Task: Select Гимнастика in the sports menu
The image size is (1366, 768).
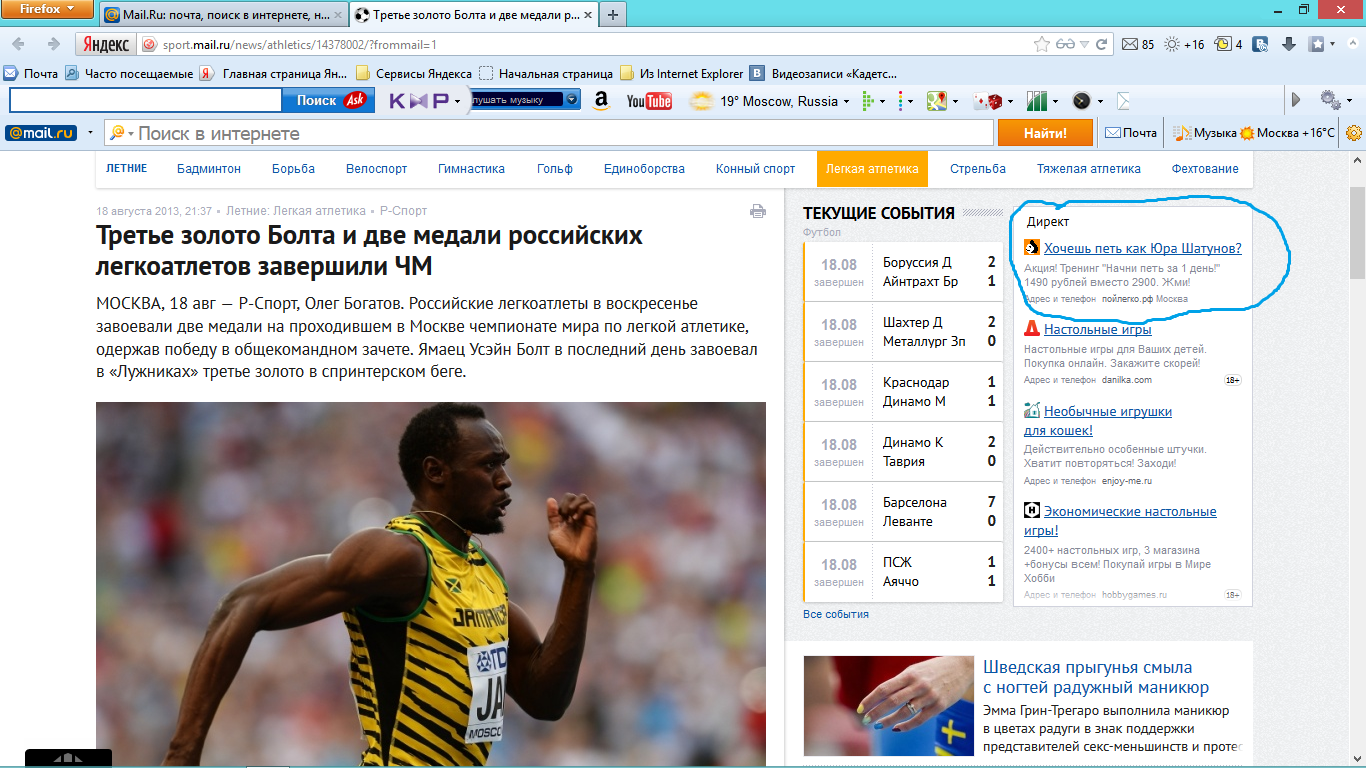Action: point(471,169)
